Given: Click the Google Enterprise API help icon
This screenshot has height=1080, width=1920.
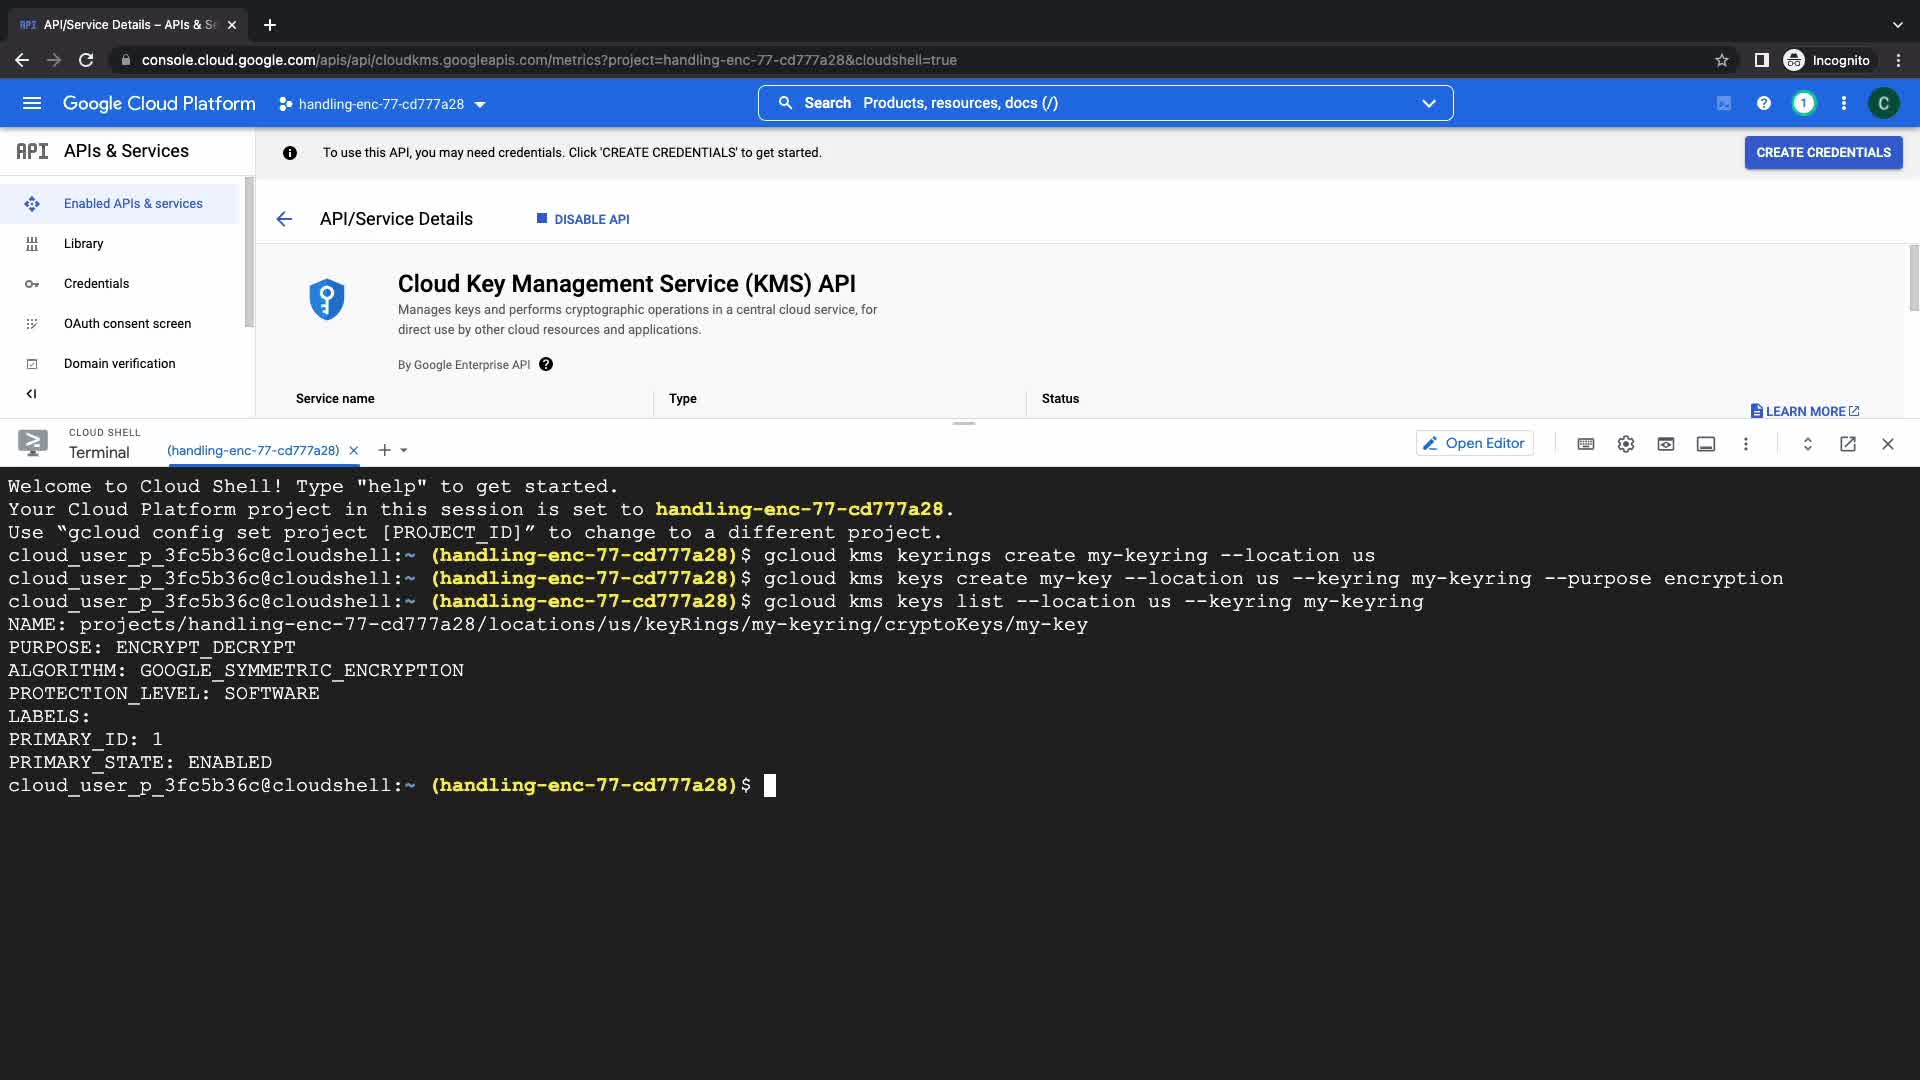Looking at the screenshot, I should [x=546, y=364].
